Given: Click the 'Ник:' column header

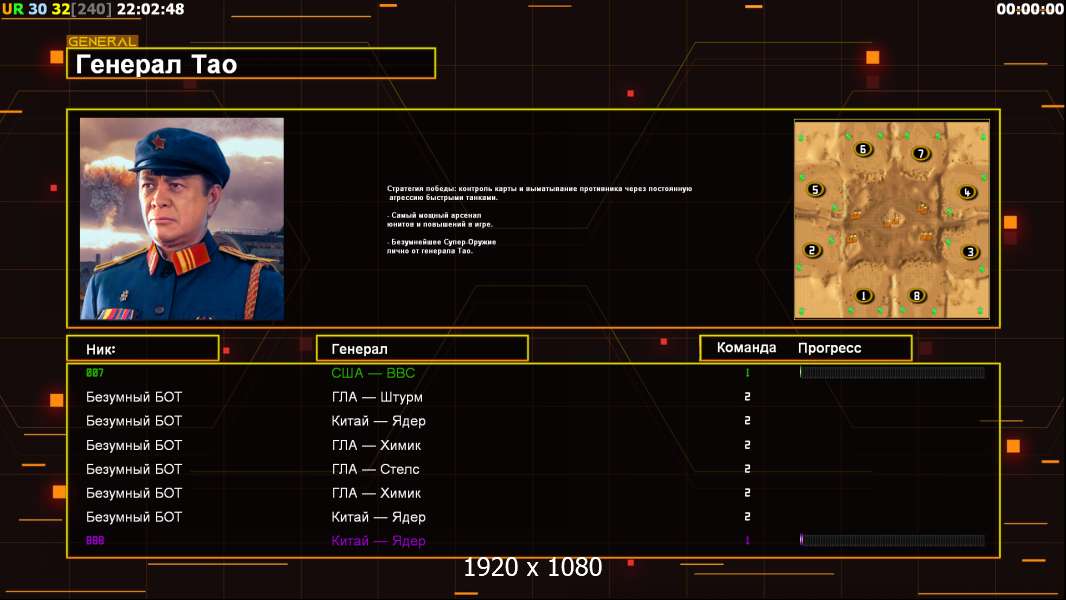Looking at the screenshot, I should point(143,349).
